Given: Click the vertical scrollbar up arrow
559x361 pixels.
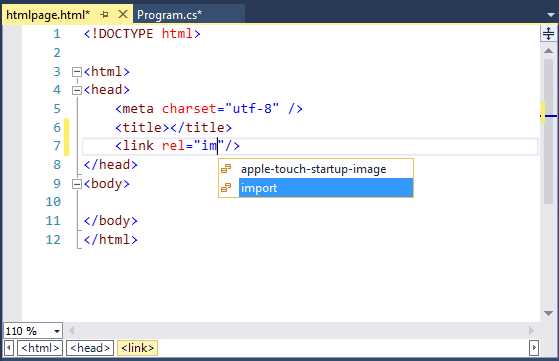Looking at the screenshot, I should [x=548, y=51].
